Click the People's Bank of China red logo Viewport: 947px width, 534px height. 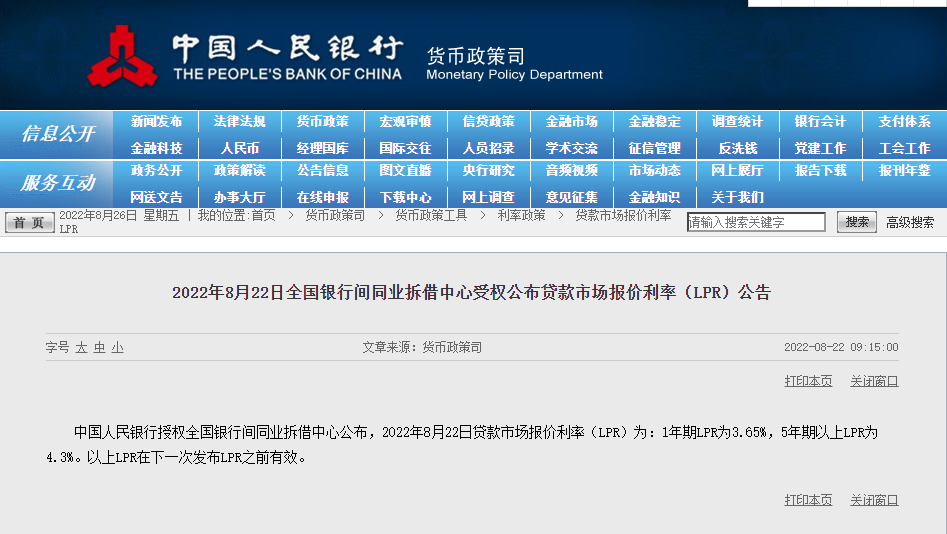click(123, 56)
